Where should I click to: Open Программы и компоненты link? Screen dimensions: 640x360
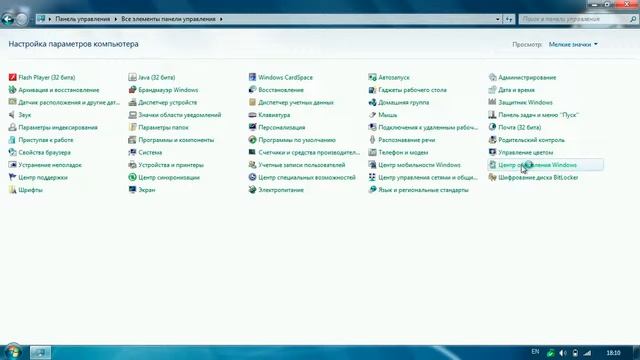(x=176, y=140)
